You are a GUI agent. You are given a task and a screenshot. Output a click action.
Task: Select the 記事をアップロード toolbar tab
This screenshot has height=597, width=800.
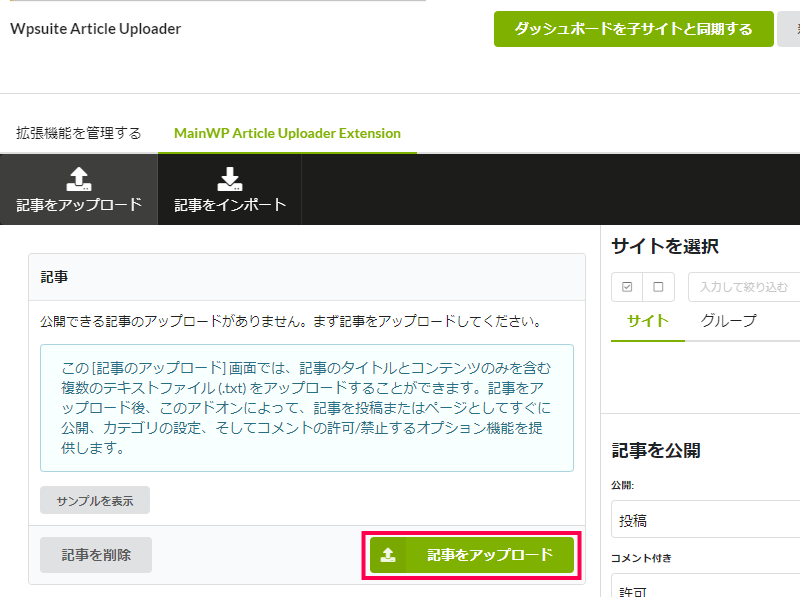tap(79, 189)
